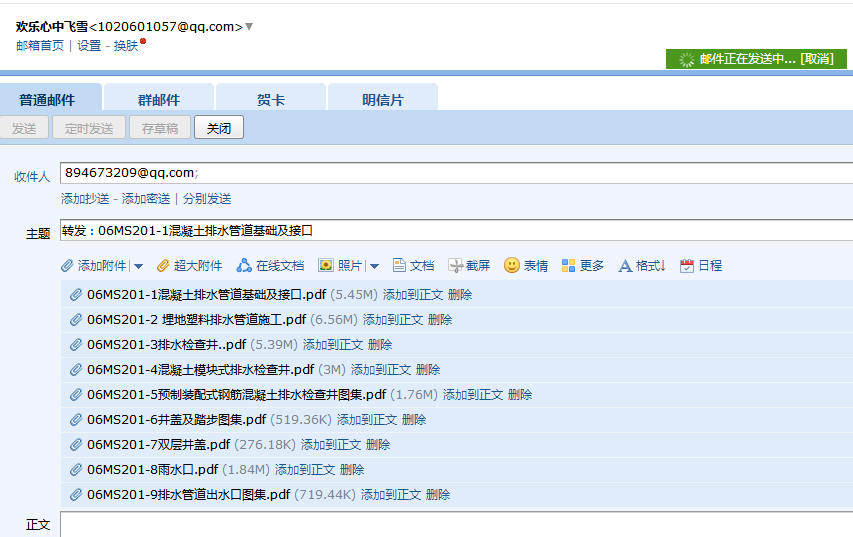This screenshot has width=853, height=537.
Task: Open the emoji (表情) smiley icon
Action: point(511,265)
